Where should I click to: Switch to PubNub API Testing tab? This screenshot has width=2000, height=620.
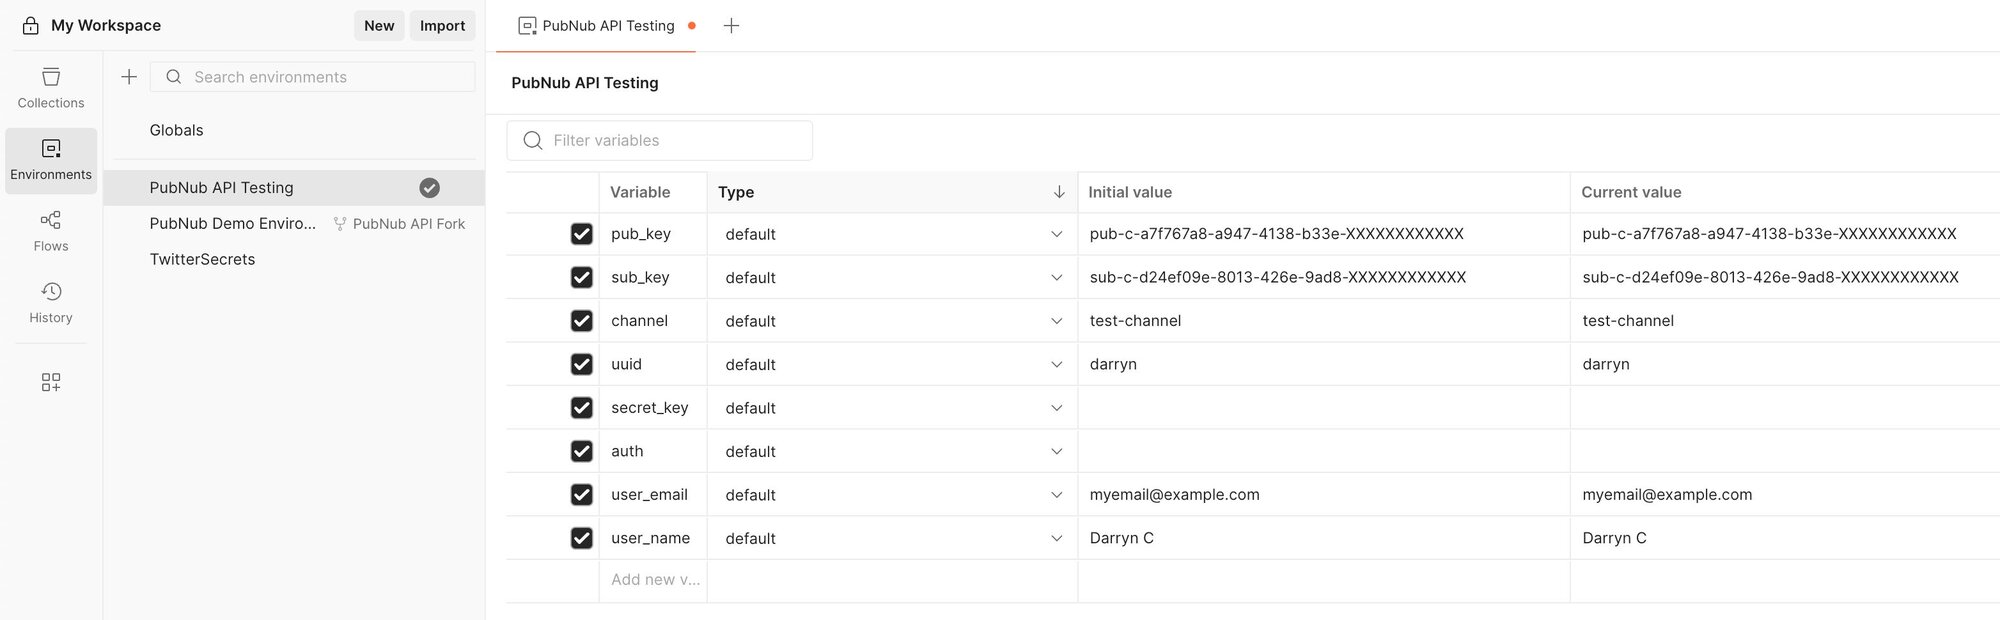click(x=596, y=26)
